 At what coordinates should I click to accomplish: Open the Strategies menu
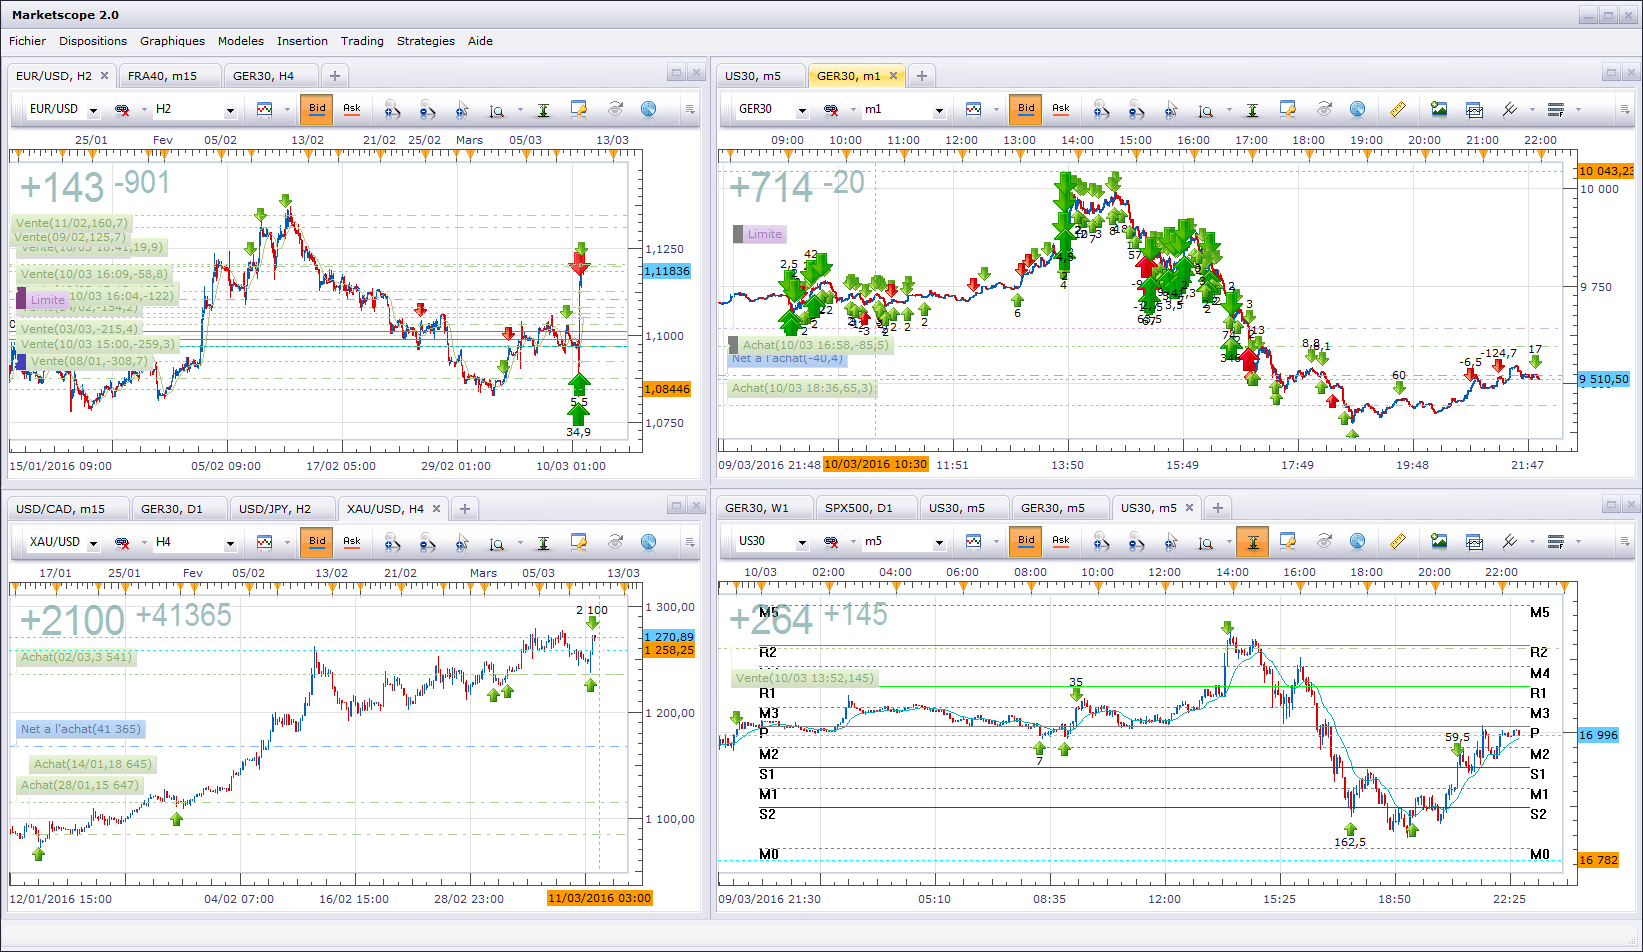click(425, 41)
